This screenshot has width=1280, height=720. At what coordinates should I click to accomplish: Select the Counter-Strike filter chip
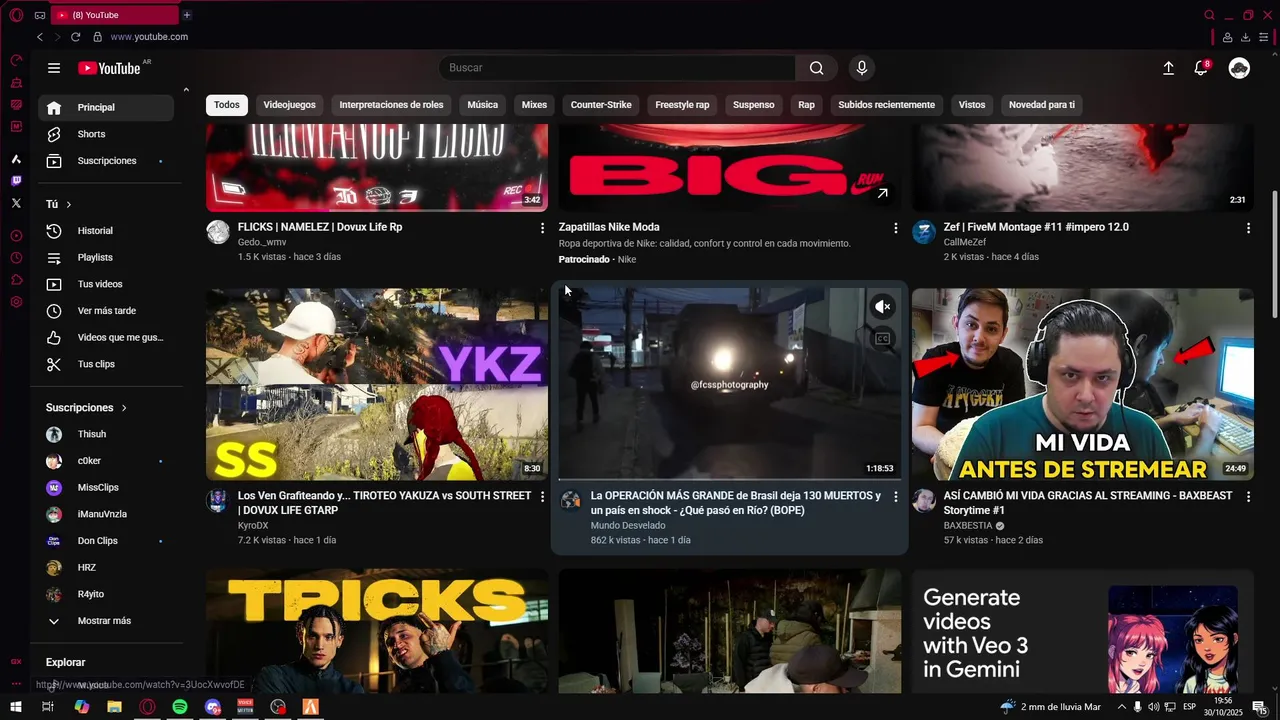coord(601,105)
